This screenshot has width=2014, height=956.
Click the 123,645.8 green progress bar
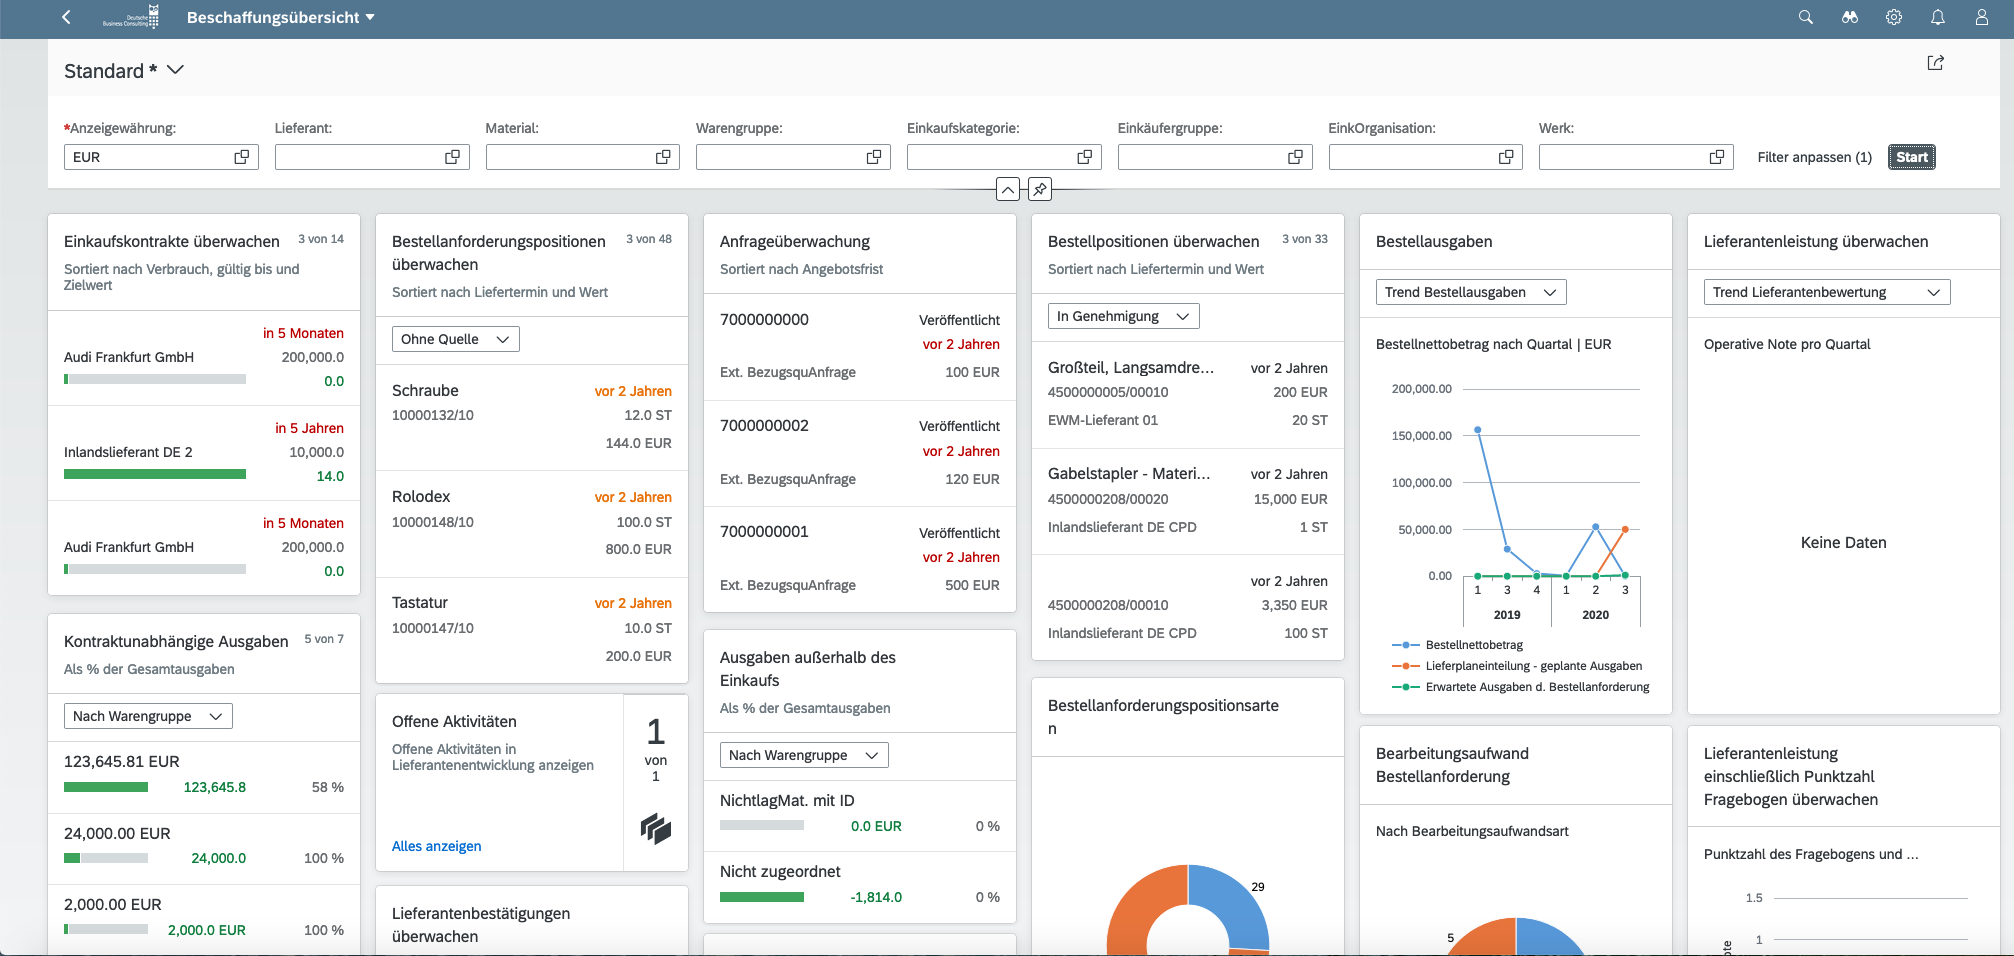(x=106, y=787)
